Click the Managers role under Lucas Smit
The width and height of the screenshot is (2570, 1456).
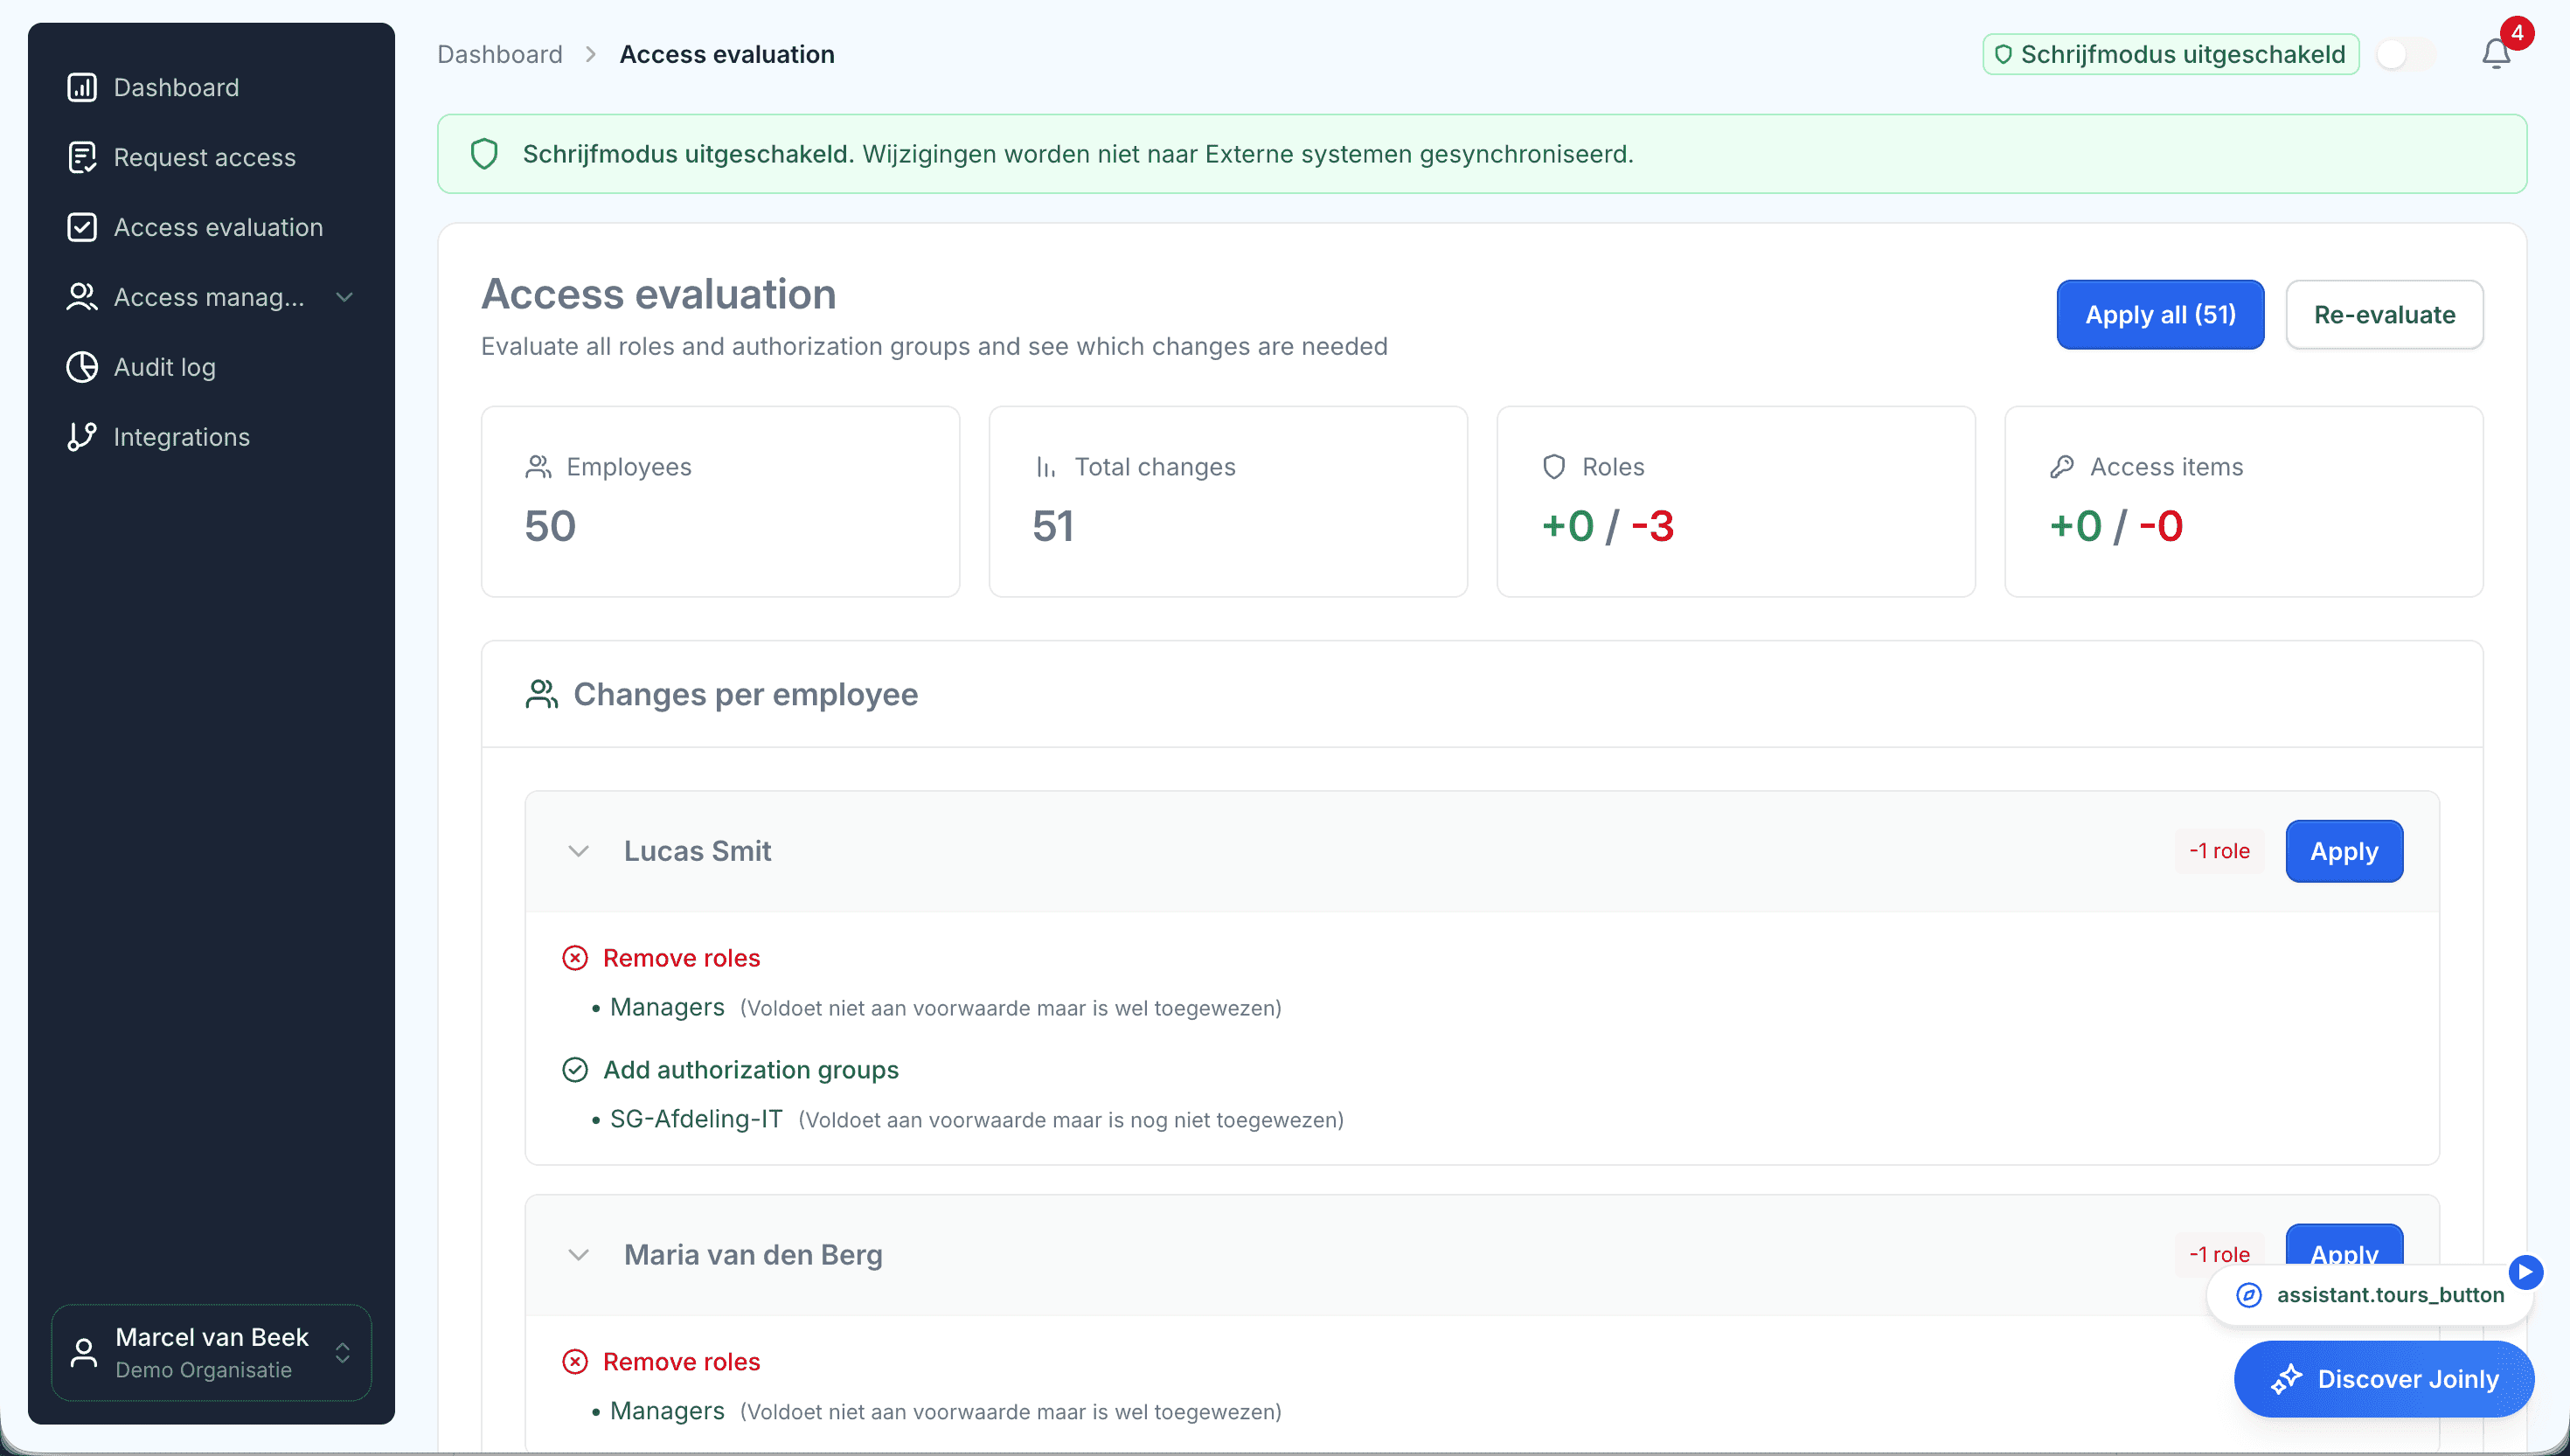[667, 1008]
